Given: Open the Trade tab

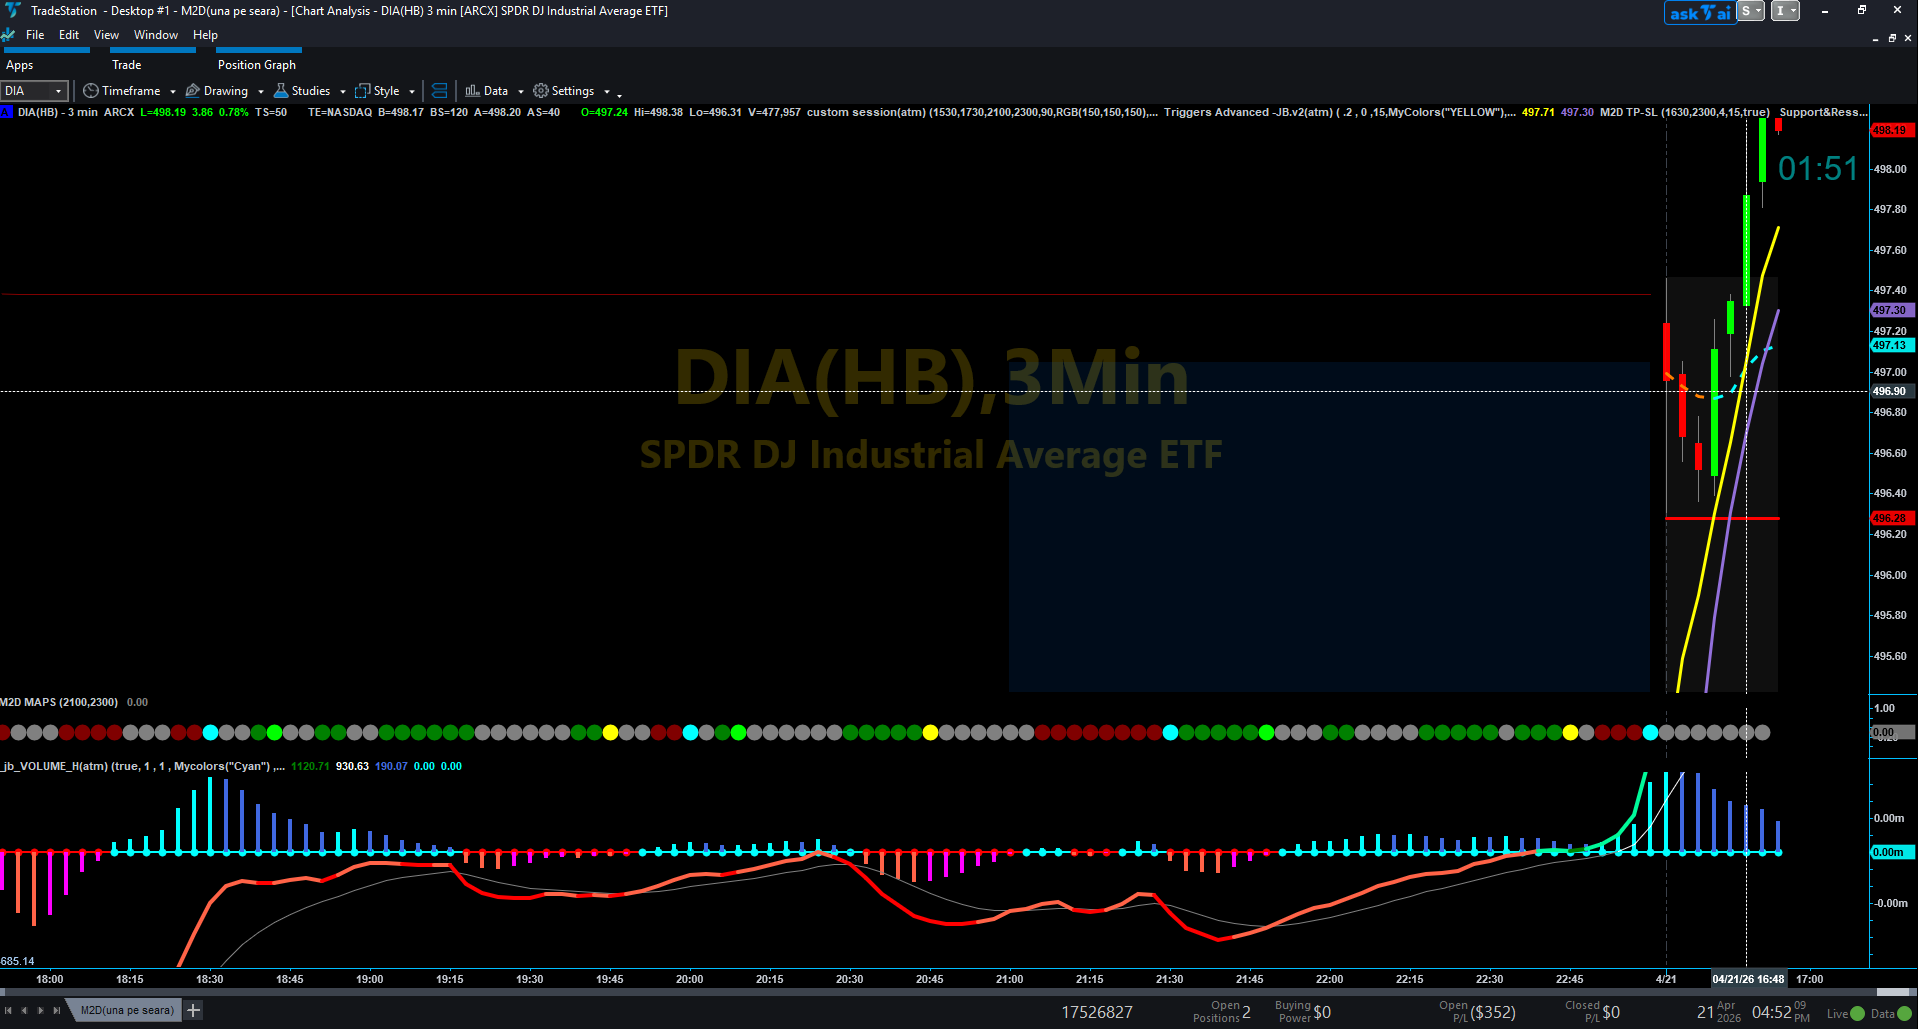Looking at the screenshot, I should (127, 65).
